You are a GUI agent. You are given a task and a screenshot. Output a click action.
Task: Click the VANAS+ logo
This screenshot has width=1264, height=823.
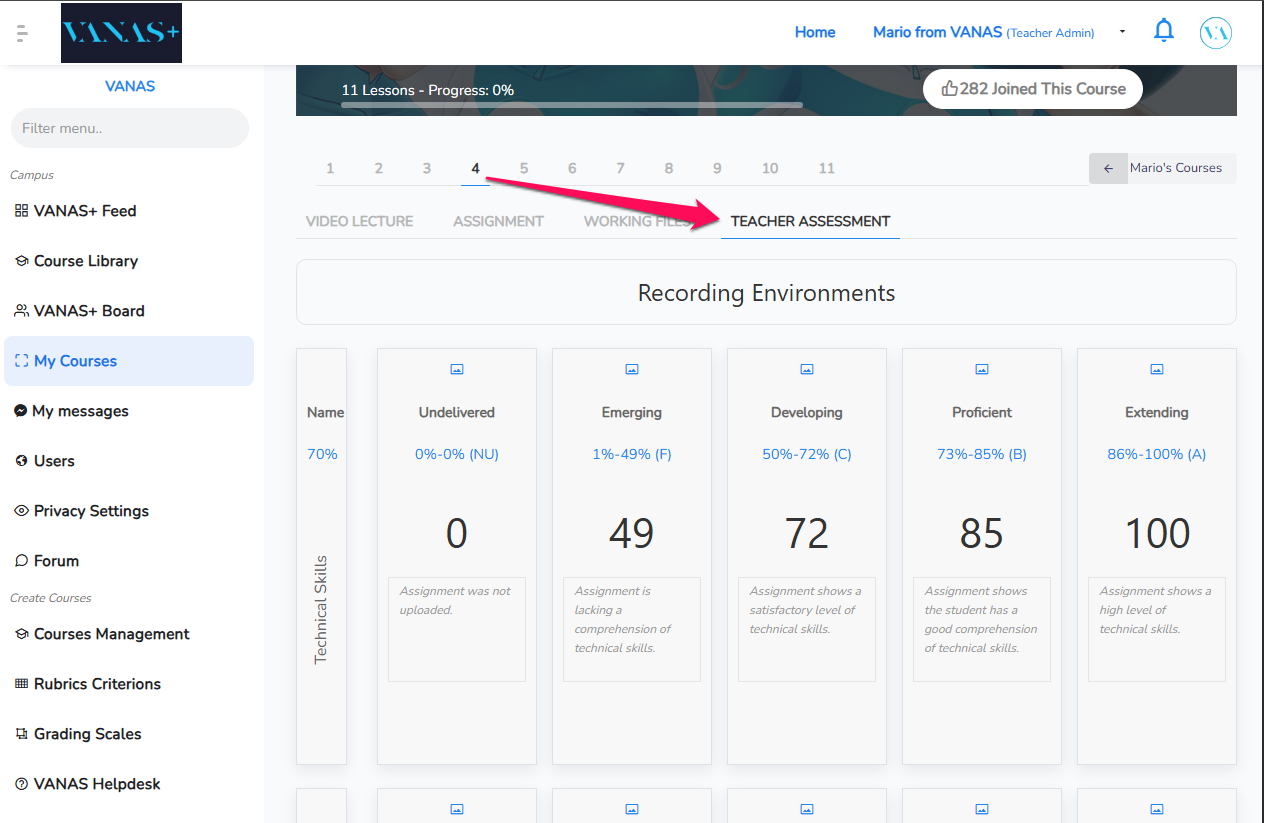coord(121,32)
